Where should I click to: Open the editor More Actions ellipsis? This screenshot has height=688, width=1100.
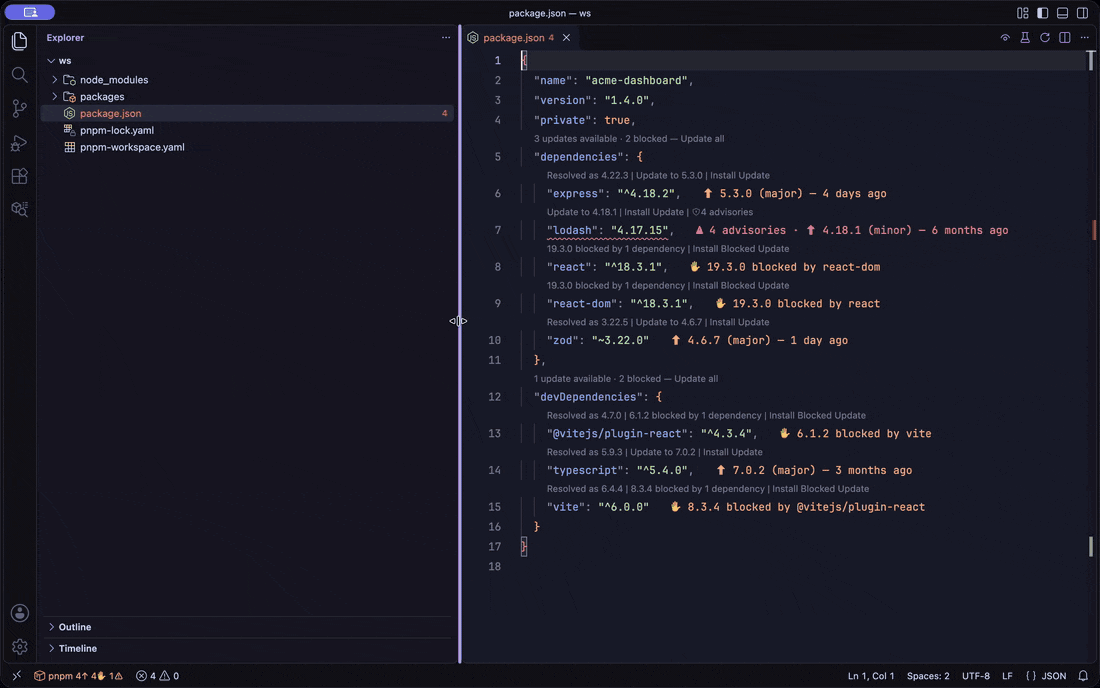[1085, 38]
